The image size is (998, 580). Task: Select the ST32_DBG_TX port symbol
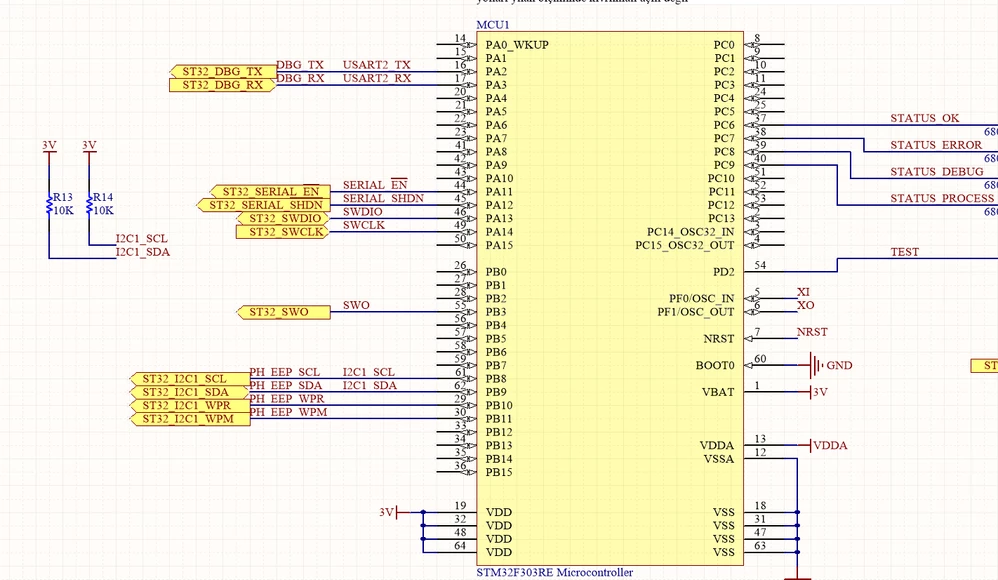(x=223, y=71)
